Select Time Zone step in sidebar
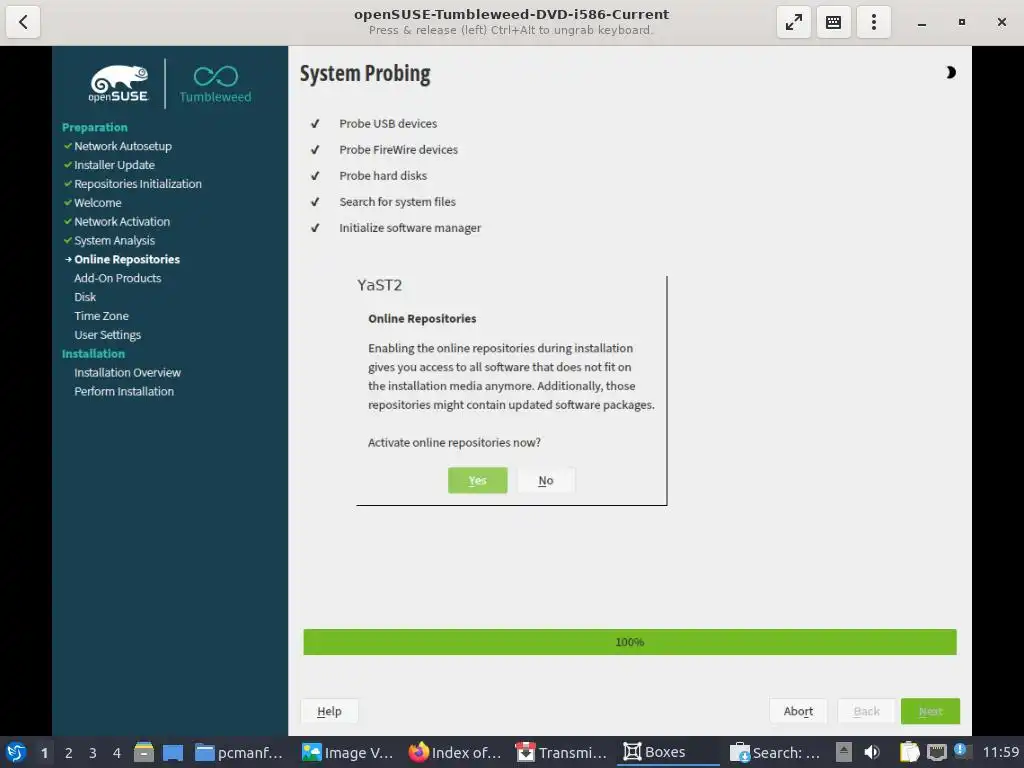The image size is (1024, 768). pos(101,316)
